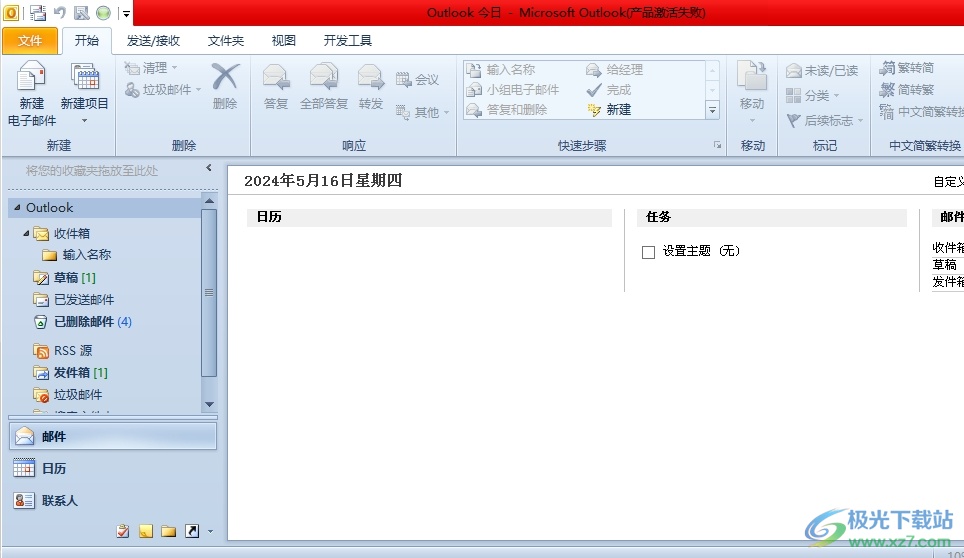The width and height of the screenshot is (964, 558).
Task: Click the Tasks icon in navigation bar bottom
Action: point(123,532)
